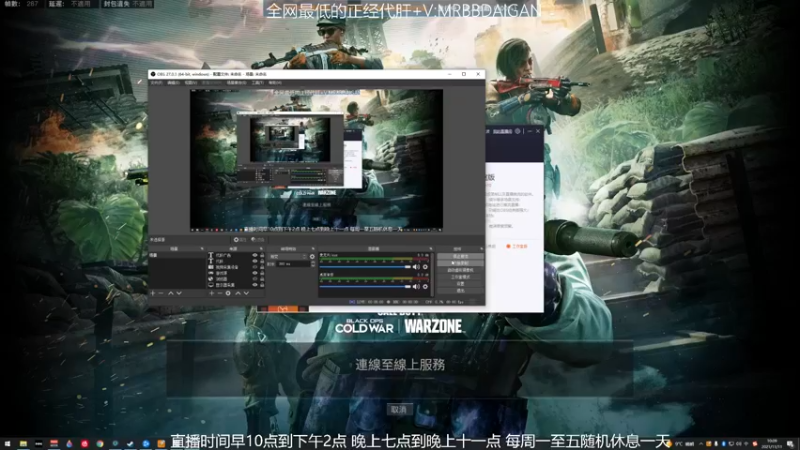Lock the video capture device source

(x=262, y=267)
